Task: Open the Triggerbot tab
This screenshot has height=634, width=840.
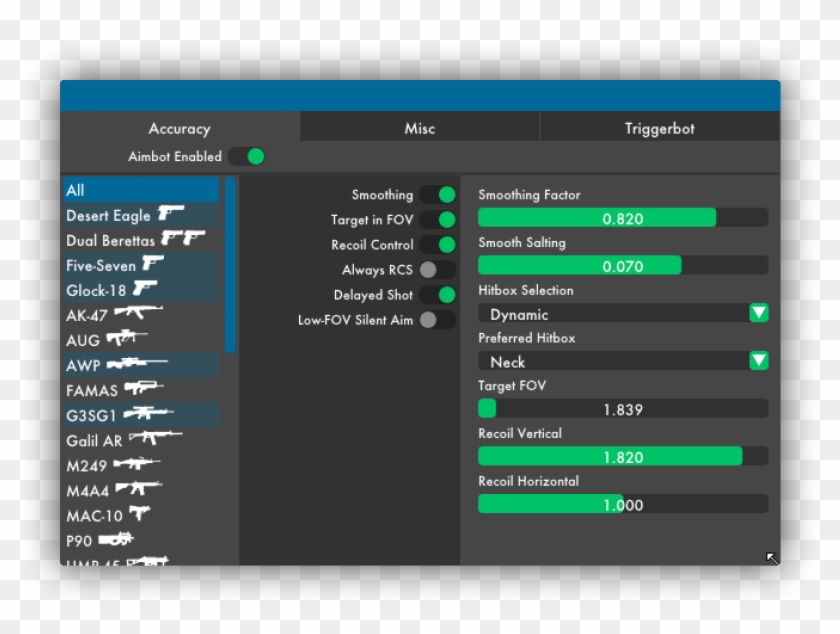Action: (658, 128)
